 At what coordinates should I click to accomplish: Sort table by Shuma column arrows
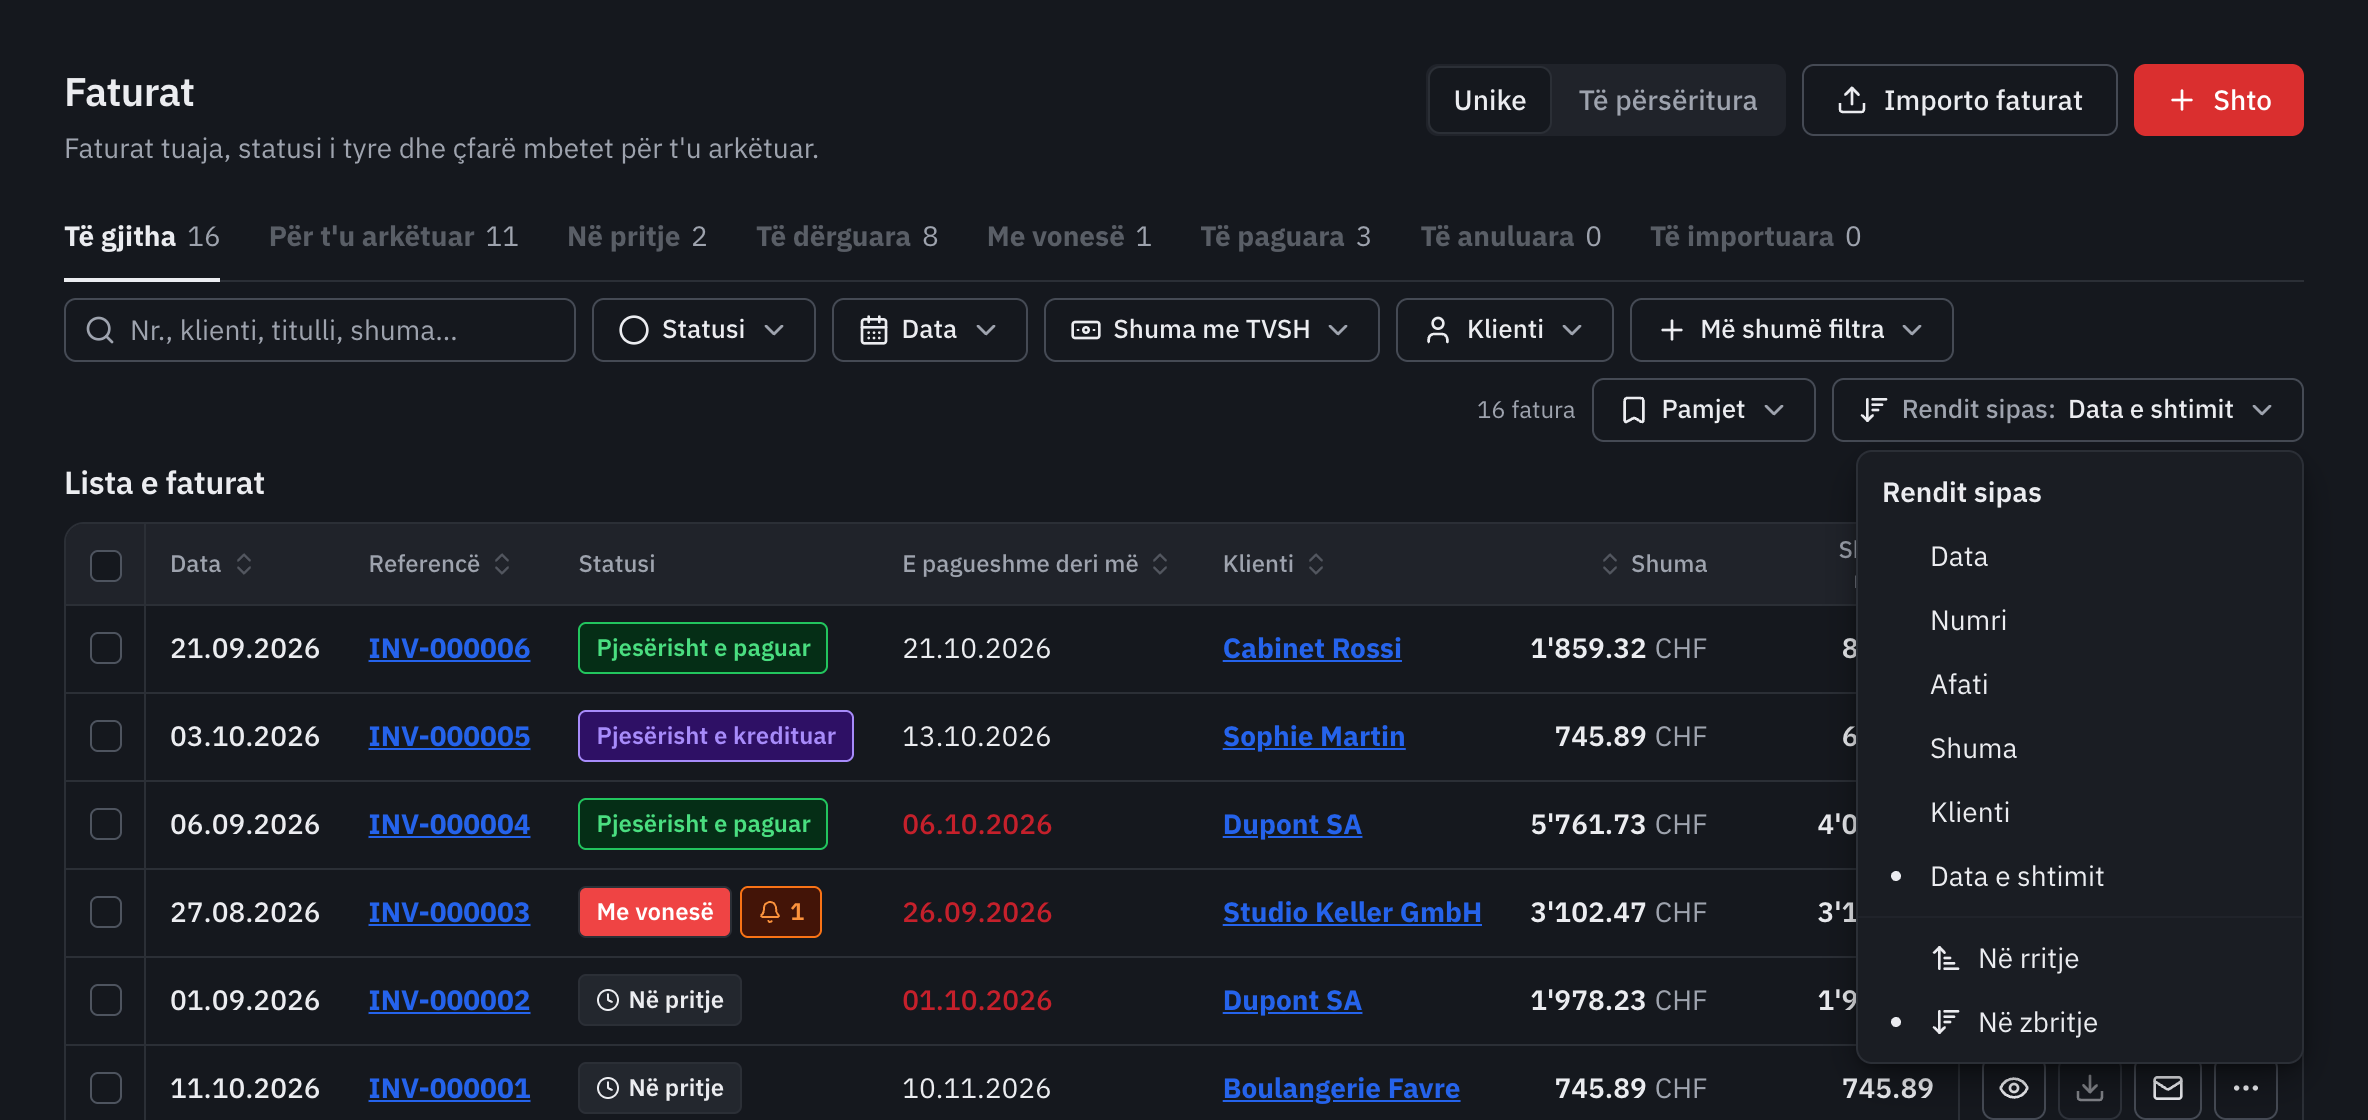(x=1609, y=564)
